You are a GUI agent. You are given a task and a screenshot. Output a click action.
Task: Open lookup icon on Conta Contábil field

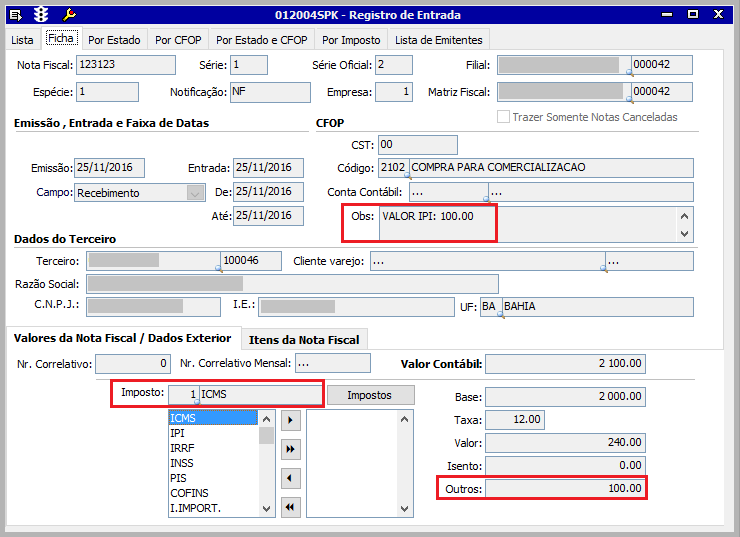pos(487,199)
